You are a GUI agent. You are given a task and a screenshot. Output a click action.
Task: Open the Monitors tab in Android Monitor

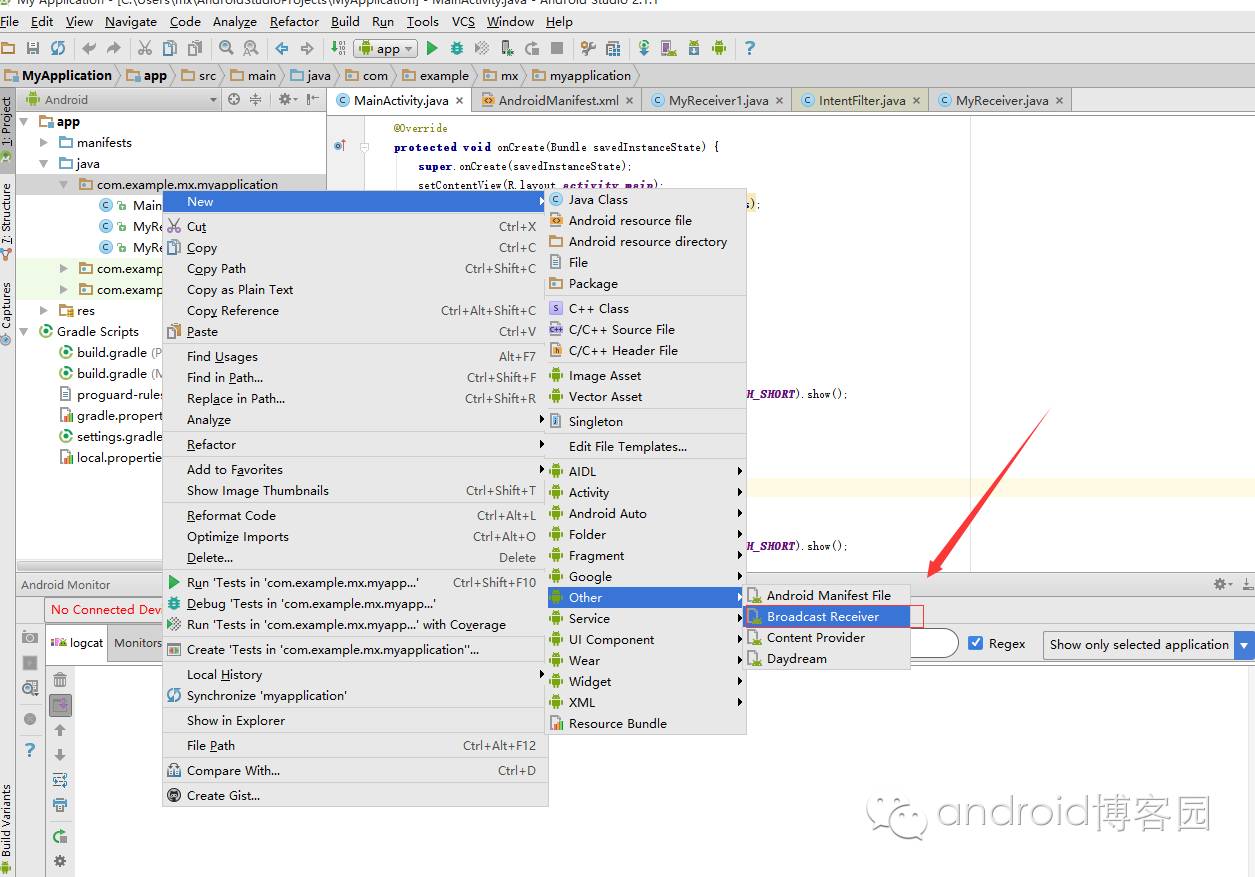[137, 642]
